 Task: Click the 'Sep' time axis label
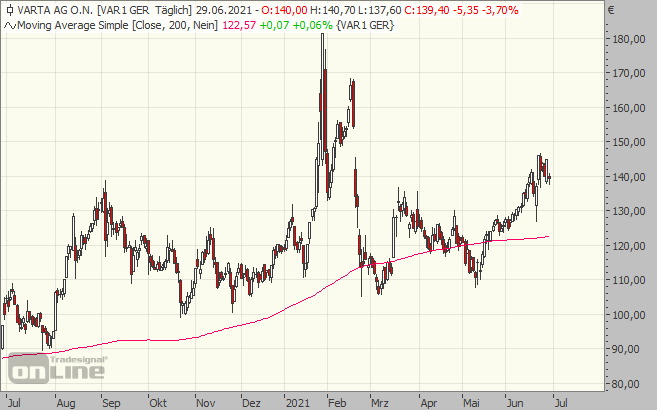pos(111,403)
